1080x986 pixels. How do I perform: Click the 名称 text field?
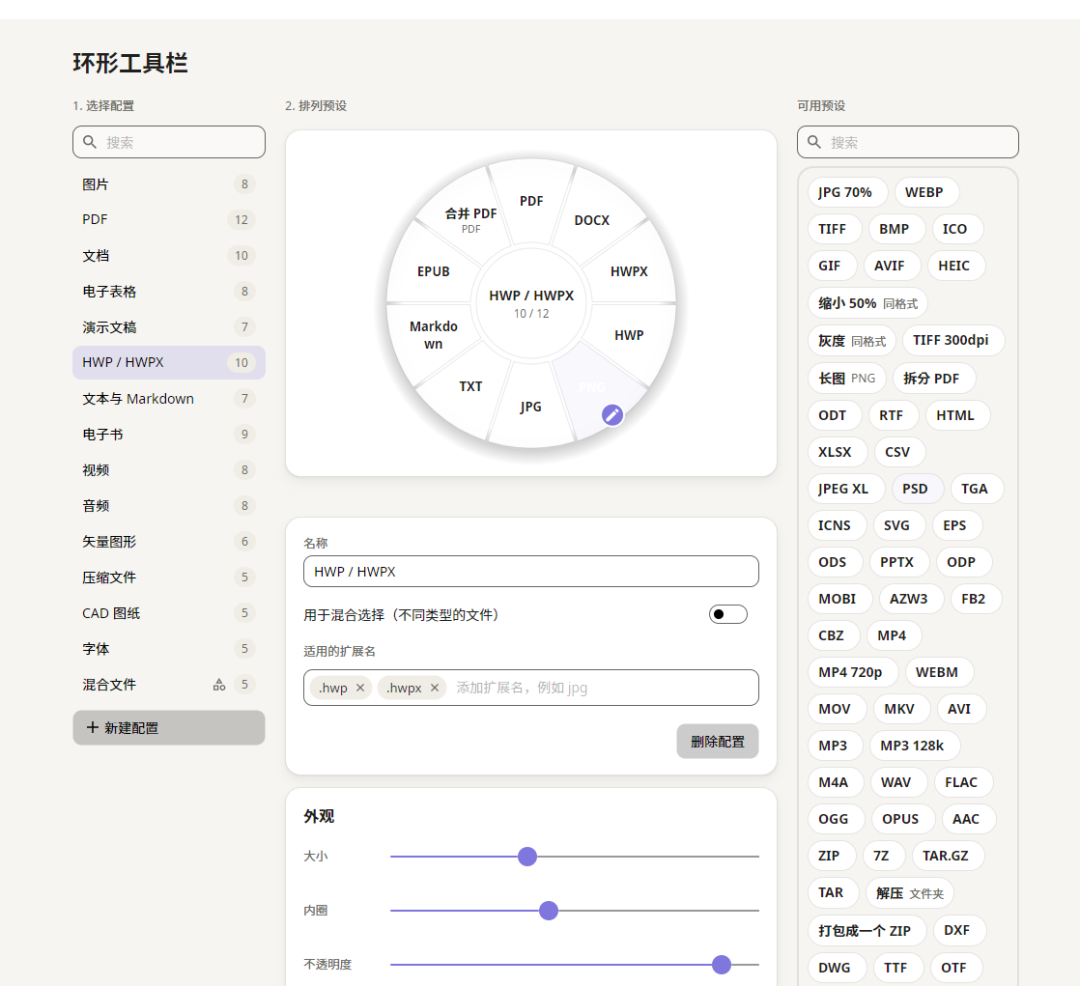[x=531, y=571]
